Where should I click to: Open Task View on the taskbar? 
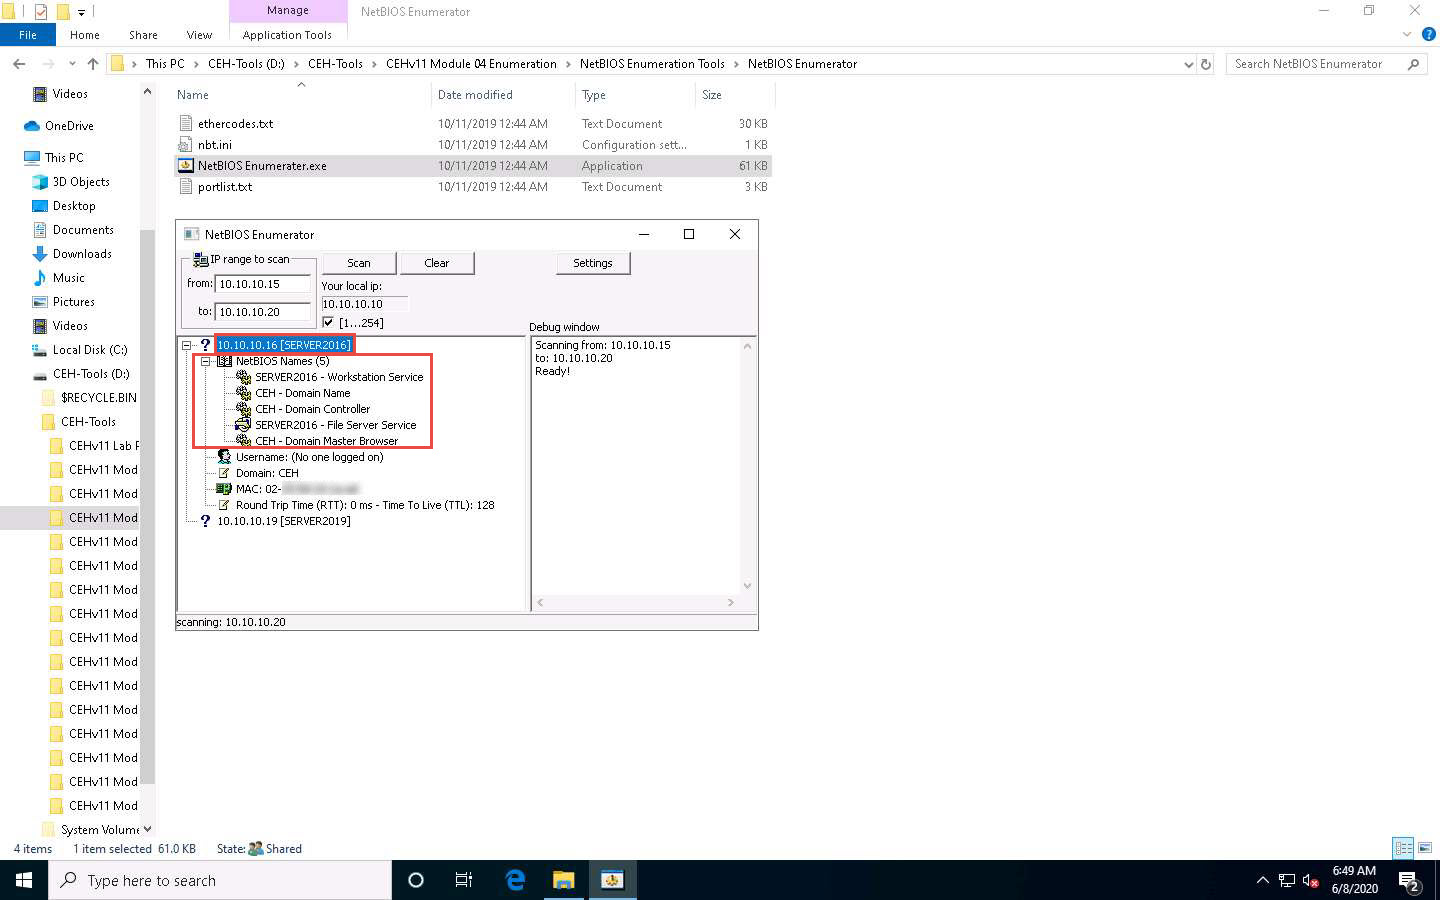464,880
